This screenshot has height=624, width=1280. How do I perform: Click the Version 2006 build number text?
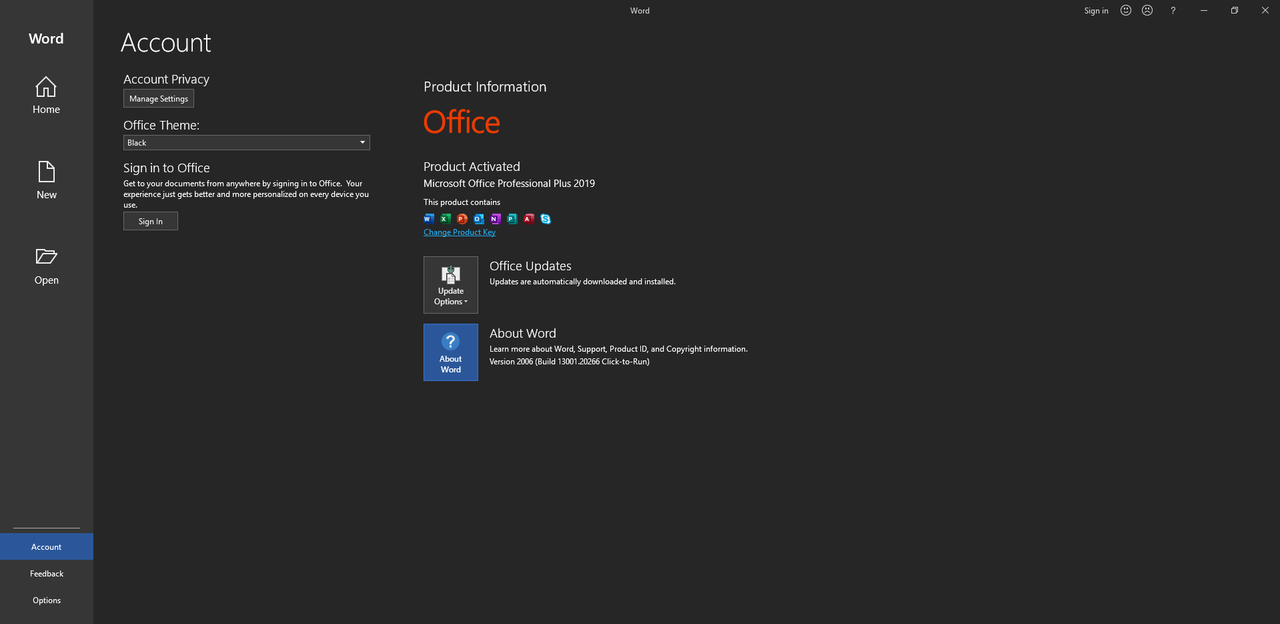tap(569, 361)
